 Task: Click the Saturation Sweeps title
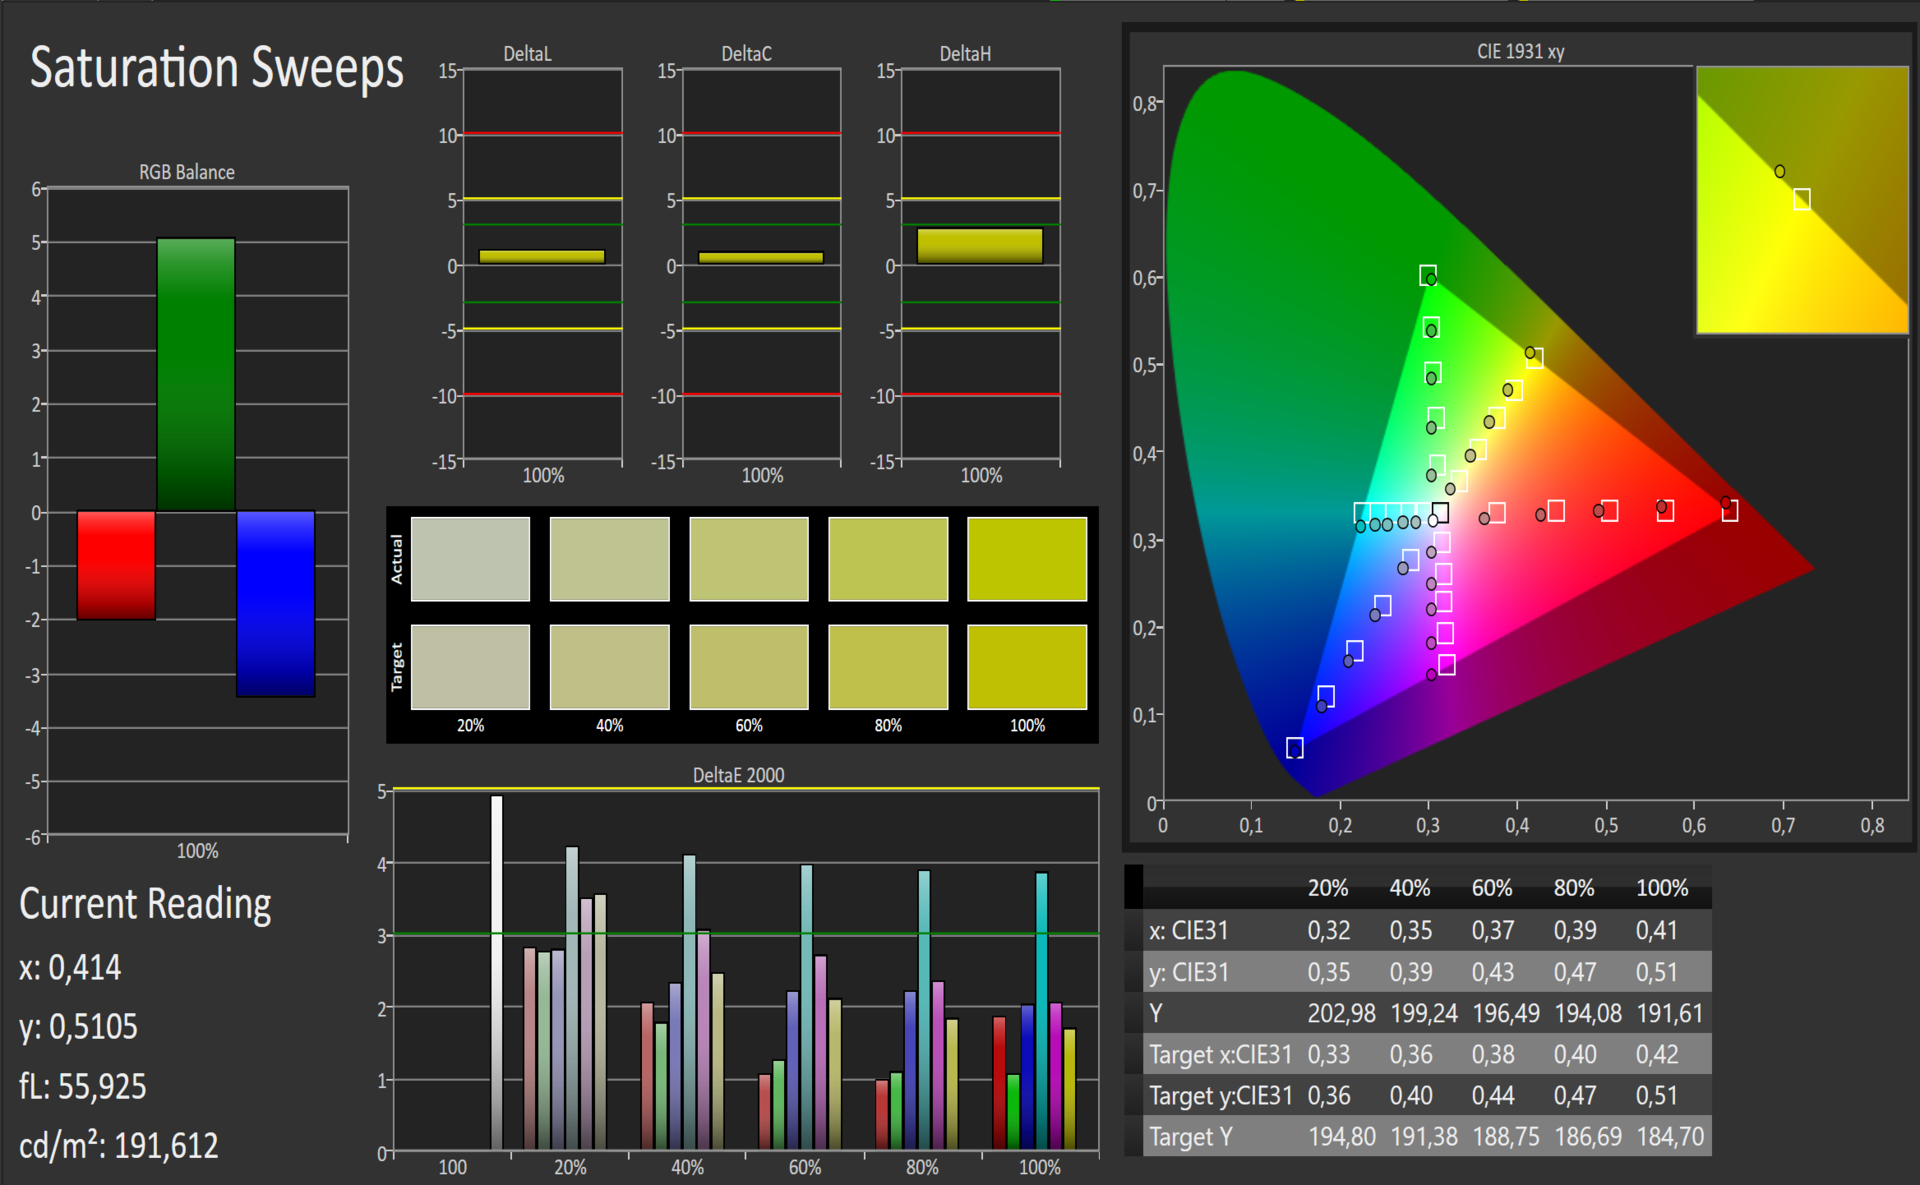(x=216, y=68)
